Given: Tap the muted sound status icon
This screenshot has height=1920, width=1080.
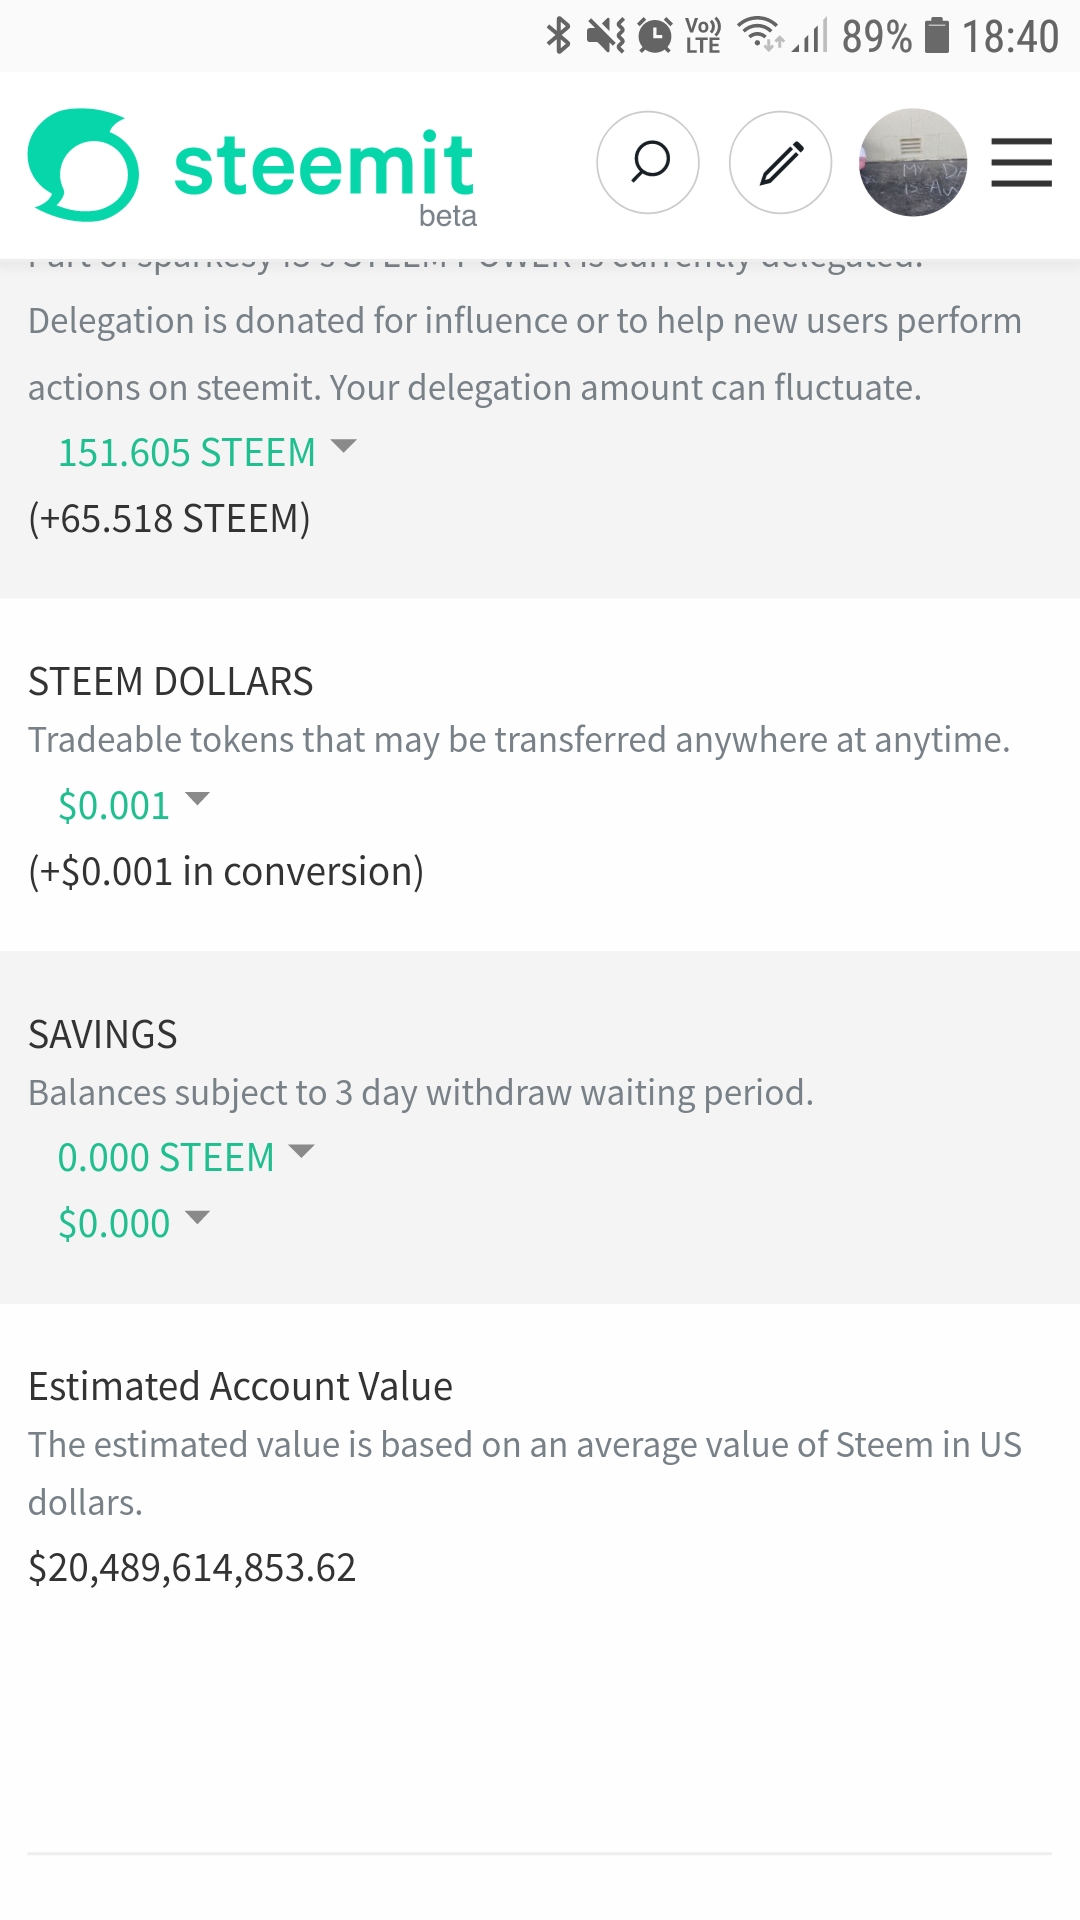Looking at the screenshot, I should pyautogui.click(x=605, y=36).
